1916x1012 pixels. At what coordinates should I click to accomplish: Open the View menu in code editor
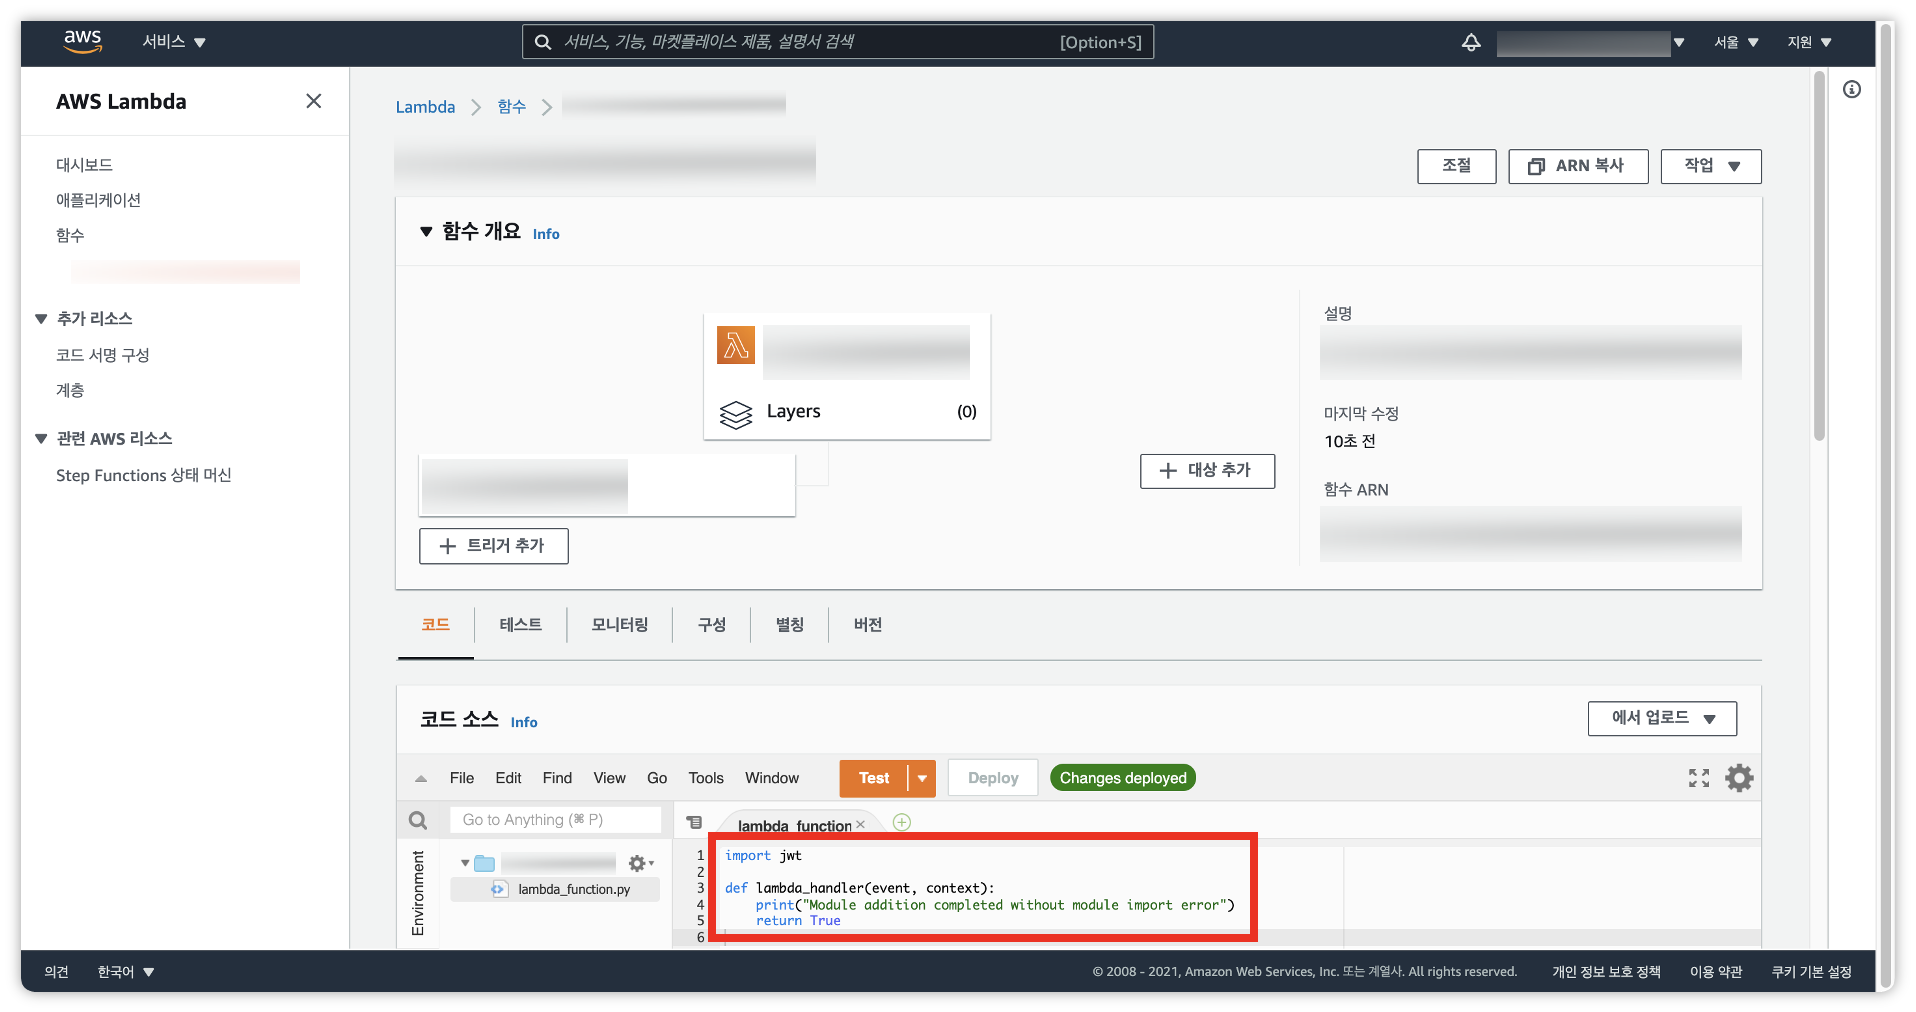(x=609, y=778)
